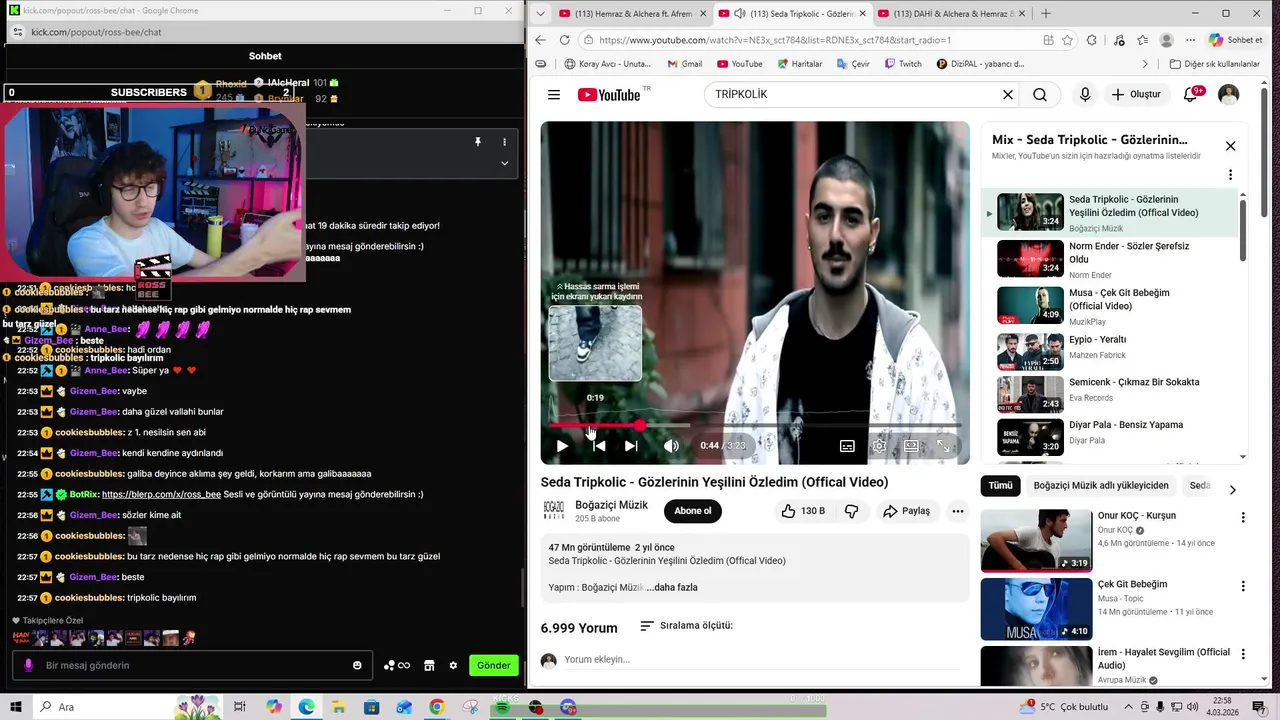Open options for Çek Git Bebeğim recommendation
The image size is (1280, 720).
1243,586
